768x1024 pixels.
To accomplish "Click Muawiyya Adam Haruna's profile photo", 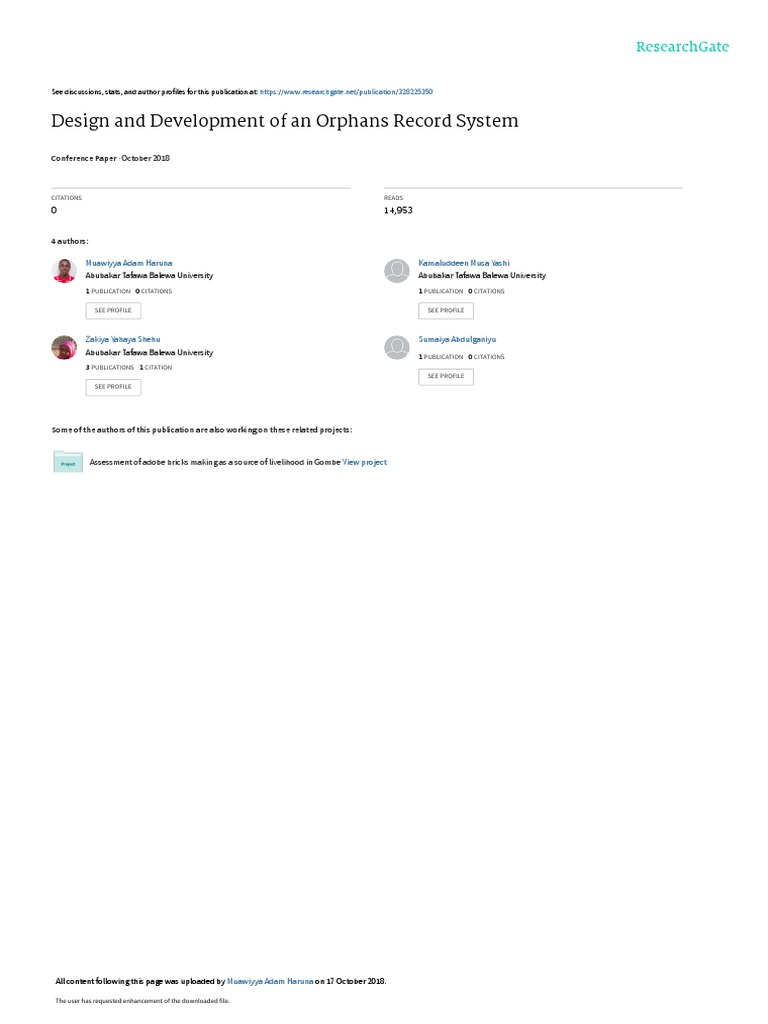I will [x=64, y=270].
